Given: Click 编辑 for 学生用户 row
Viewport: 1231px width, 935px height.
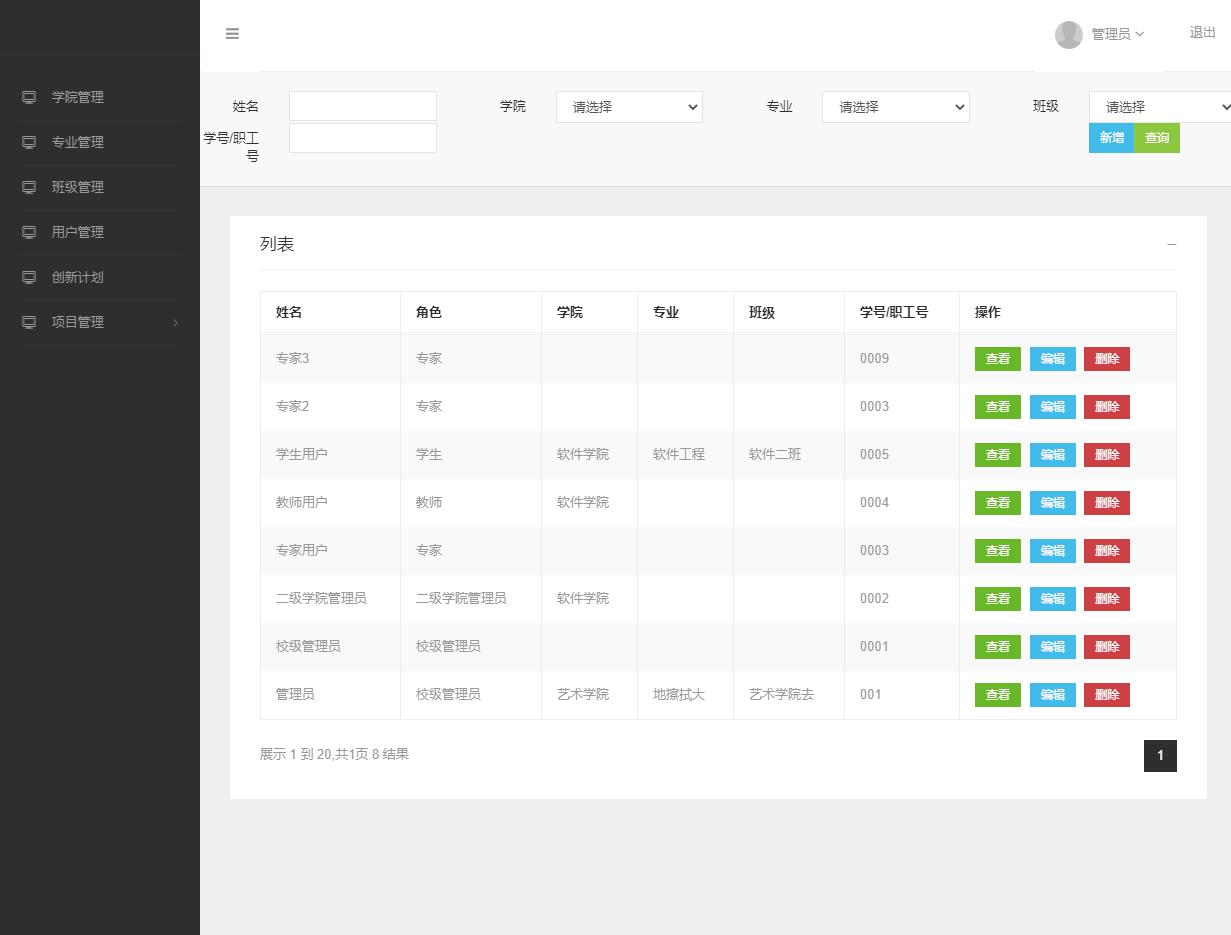Looking at the screenshot, I should tap(1052, 454).
